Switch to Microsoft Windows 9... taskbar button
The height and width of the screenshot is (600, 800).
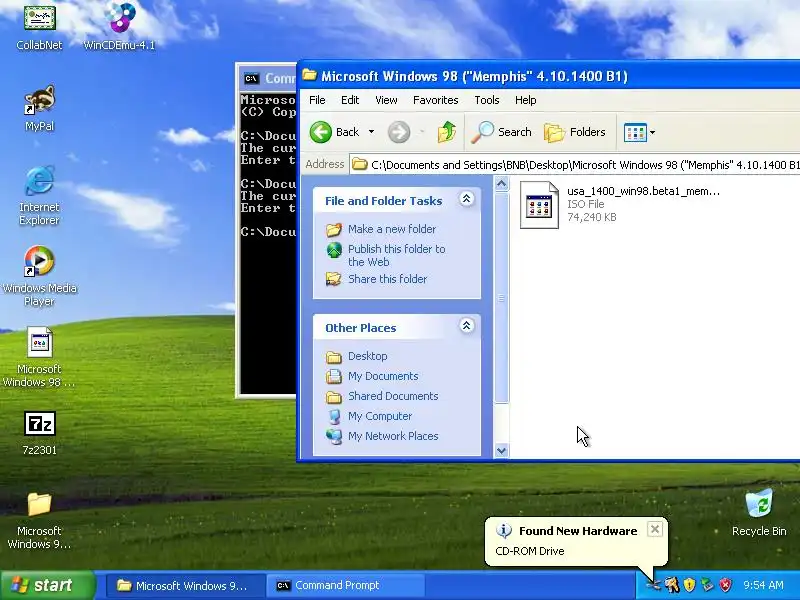(186, 585)
